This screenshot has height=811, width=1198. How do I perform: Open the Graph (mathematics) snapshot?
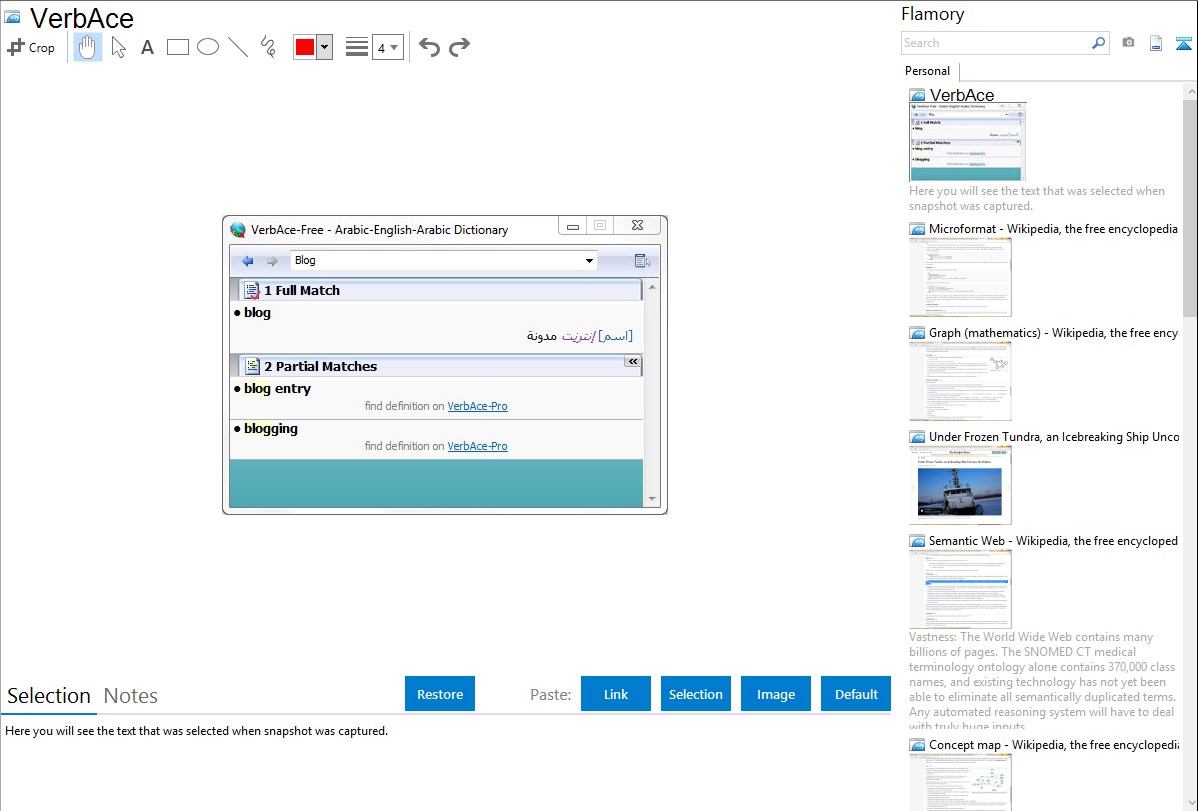click(960, 381)
